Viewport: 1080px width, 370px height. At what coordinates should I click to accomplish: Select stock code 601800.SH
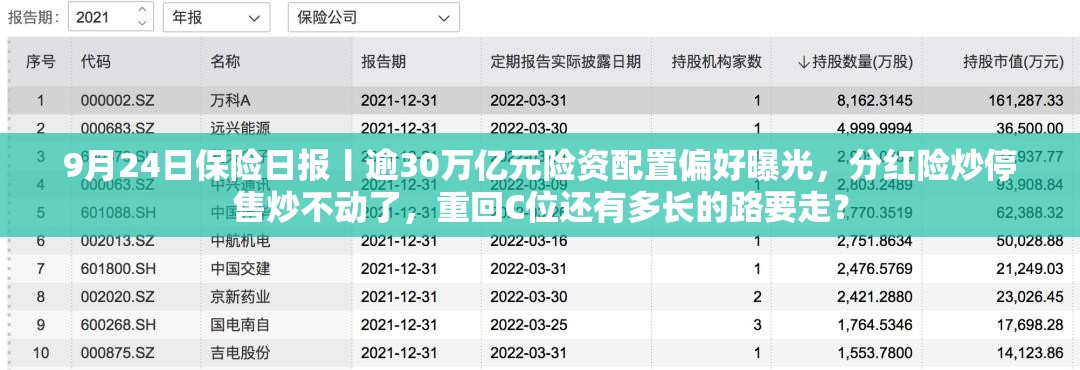118,269
